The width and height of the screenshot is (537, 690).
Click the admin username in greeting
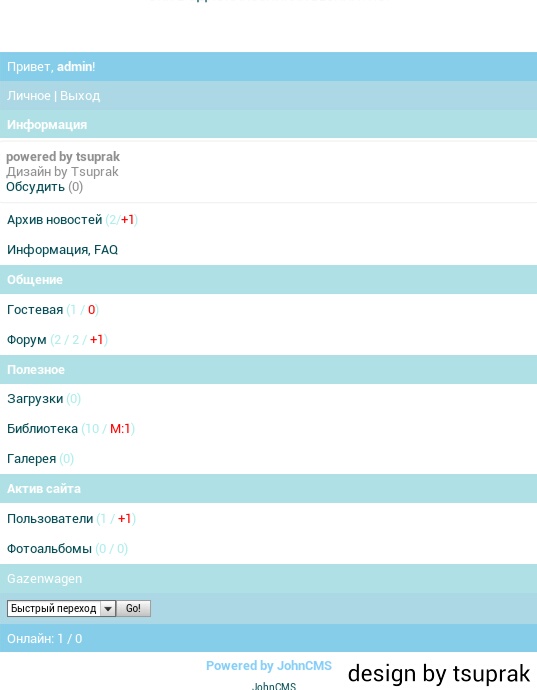[75, 66]
